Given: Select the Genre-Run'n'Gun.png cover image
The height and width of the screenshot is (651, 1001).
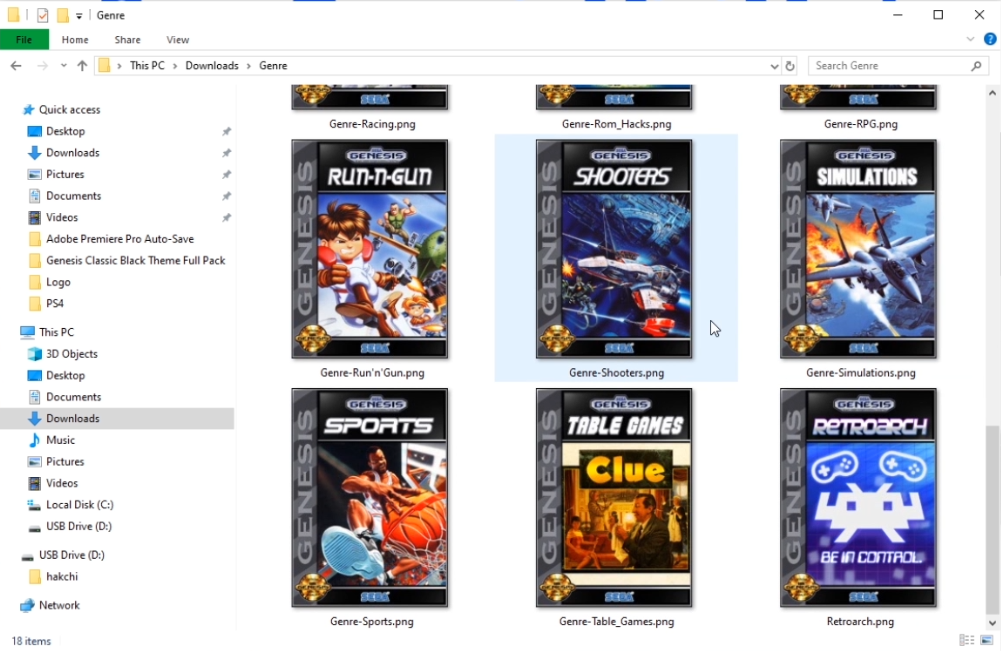Looking at the screenshot, I should [370, 249].
